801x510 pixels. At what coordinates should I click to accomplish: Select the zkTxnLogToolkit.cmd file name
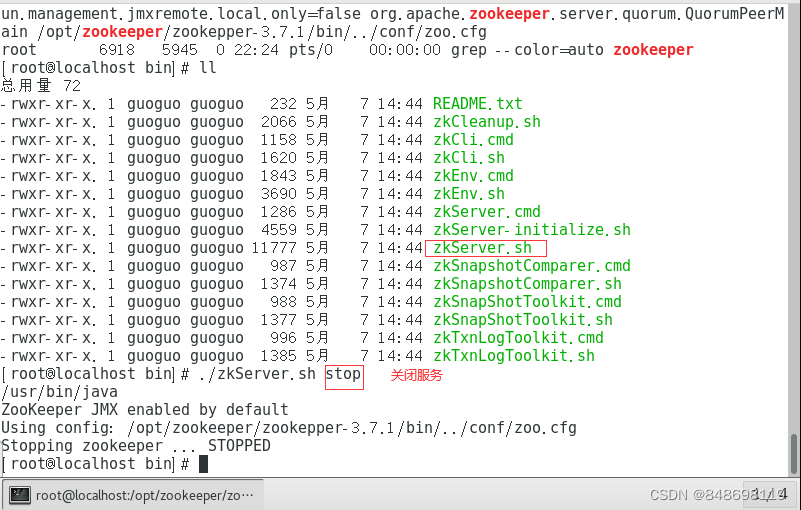[519, 338]
